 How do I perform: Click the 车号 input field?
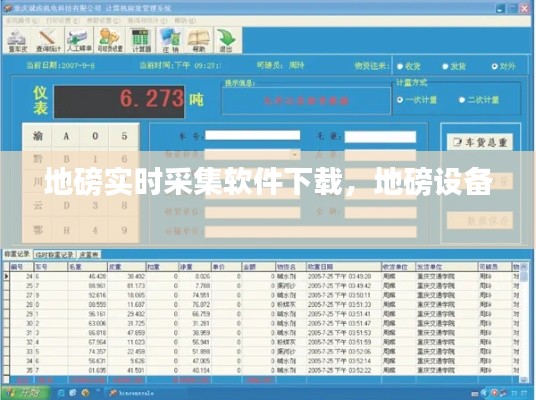(253, 135)
